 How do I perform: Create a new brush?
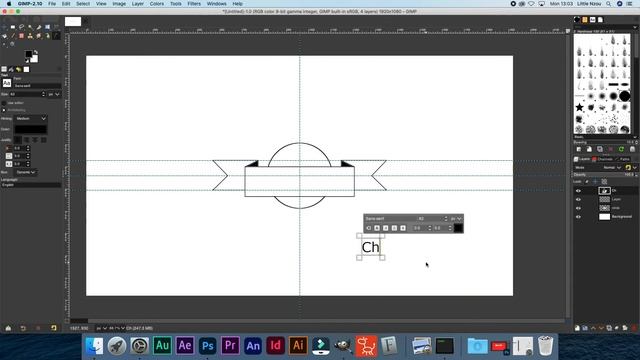coord(589,149)
